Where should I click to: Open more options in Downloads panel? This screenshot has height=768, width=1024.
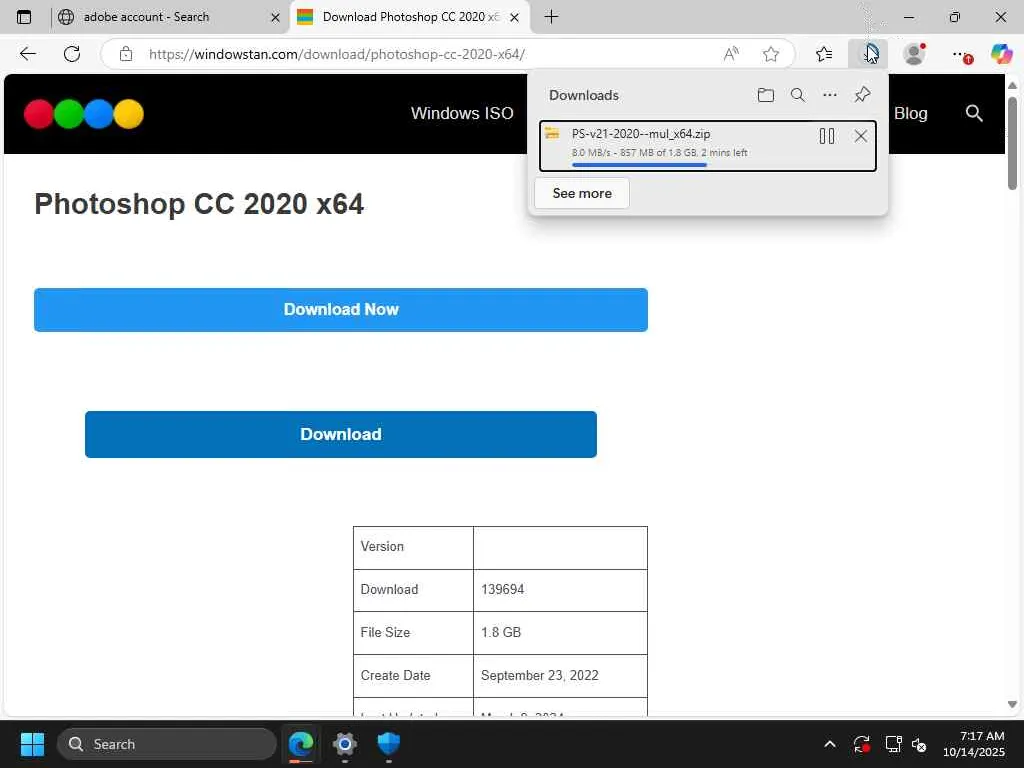click(830, 95)
